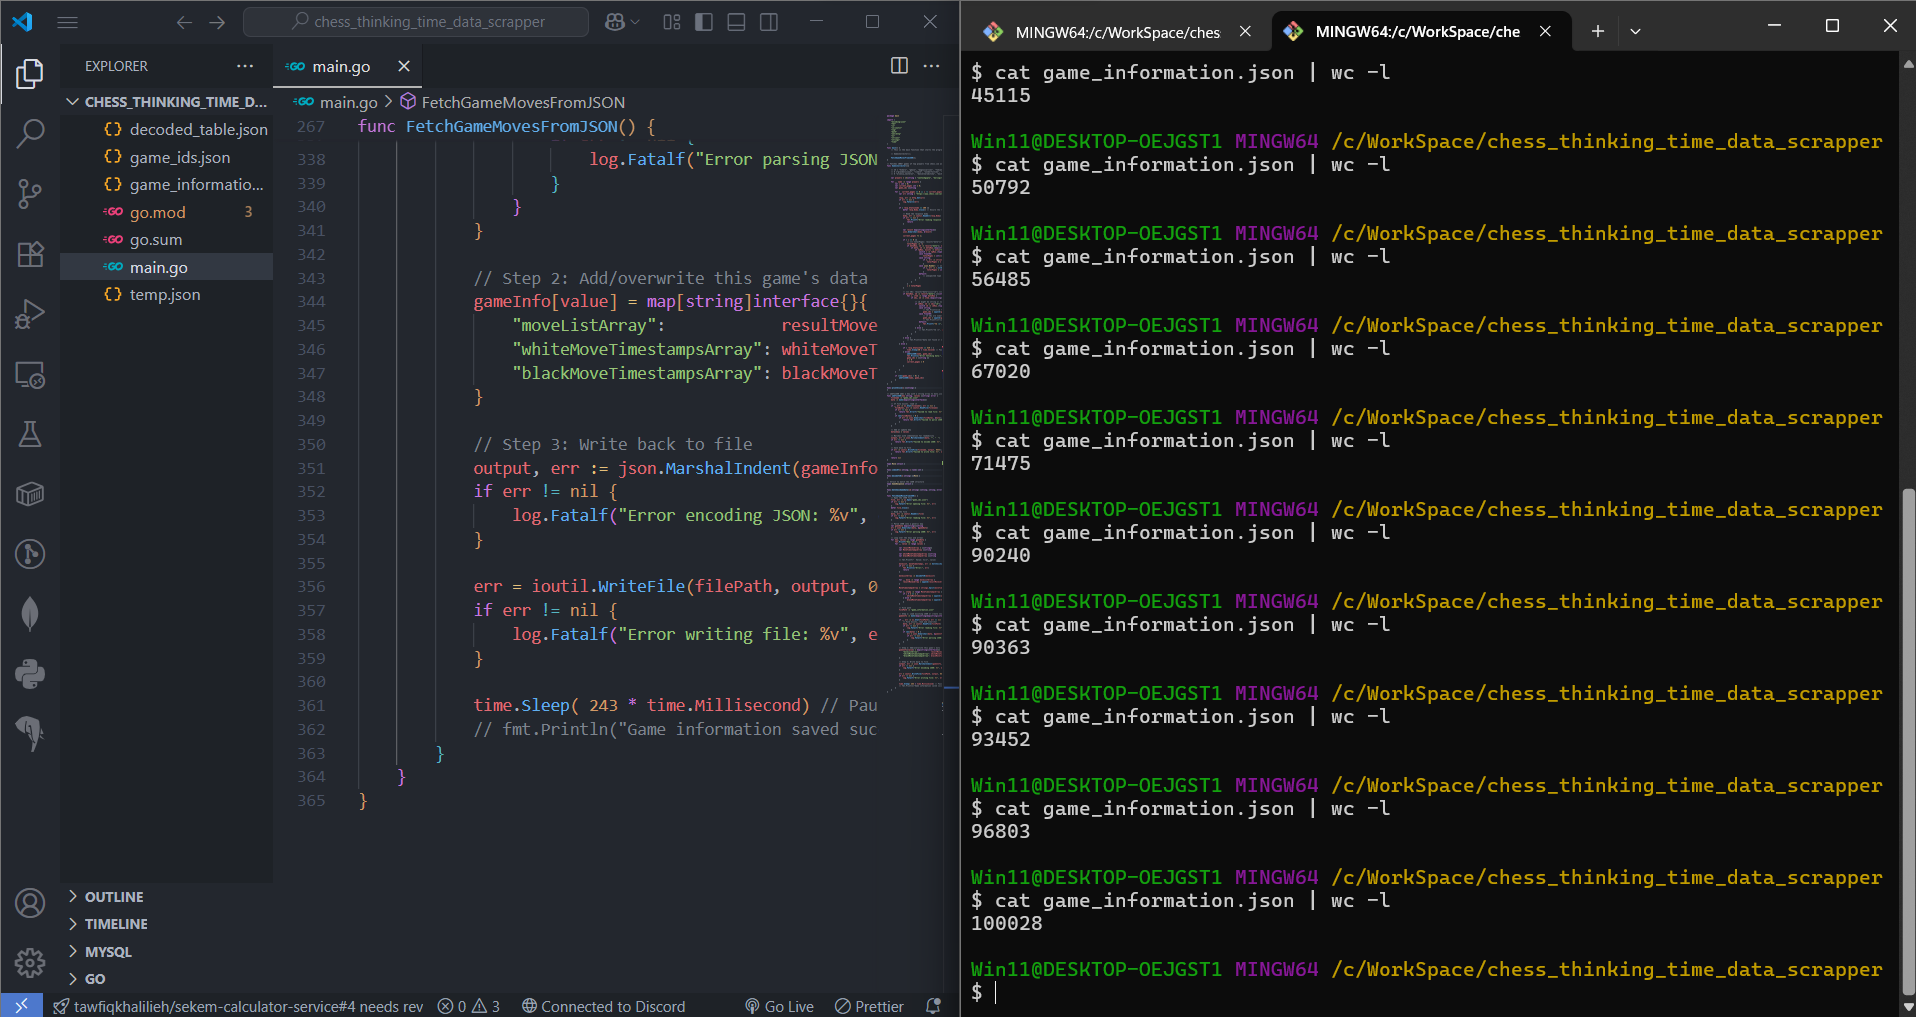The width and height of the screenshot is (1916, 1017).
Task: Toggle the bottom Panel
Action: coord(736,22)
